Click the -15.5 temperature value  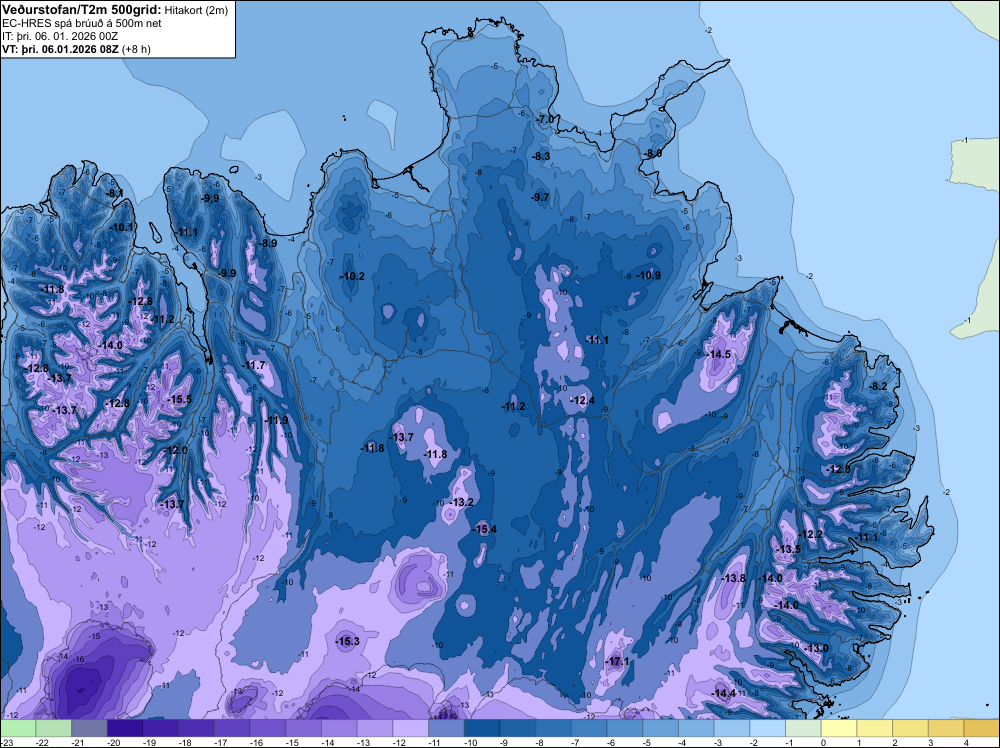pos(180,399)
